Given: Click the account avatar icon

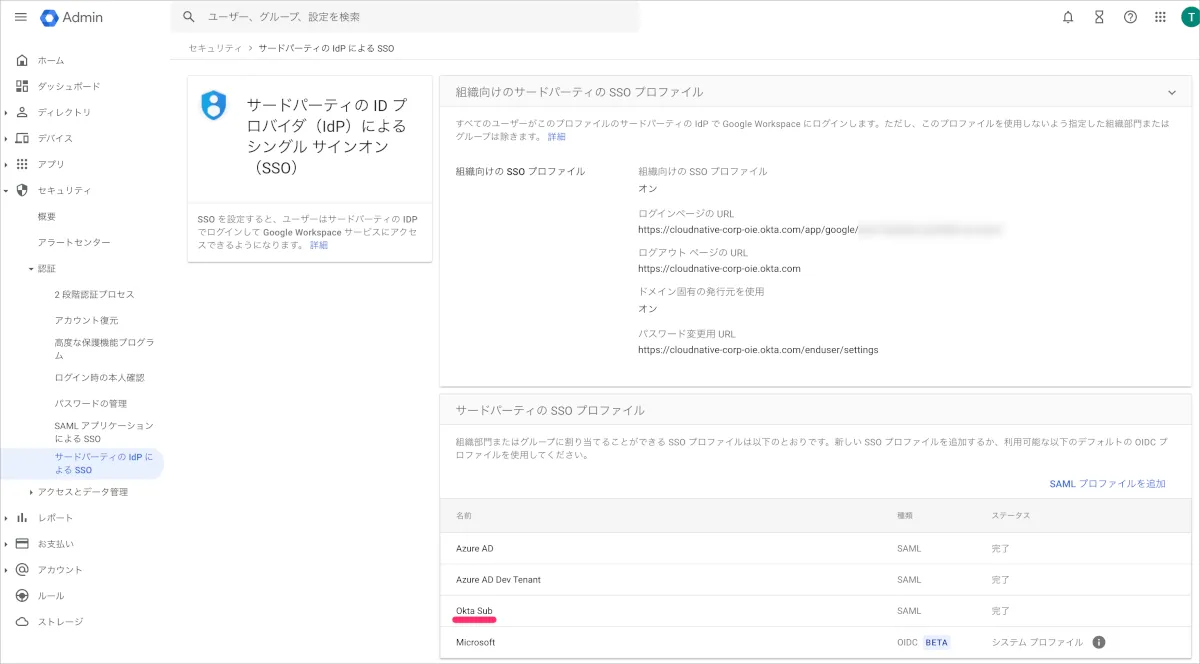Looking at the screenshot, I should pyautogui.click(x=1187, y=17).
